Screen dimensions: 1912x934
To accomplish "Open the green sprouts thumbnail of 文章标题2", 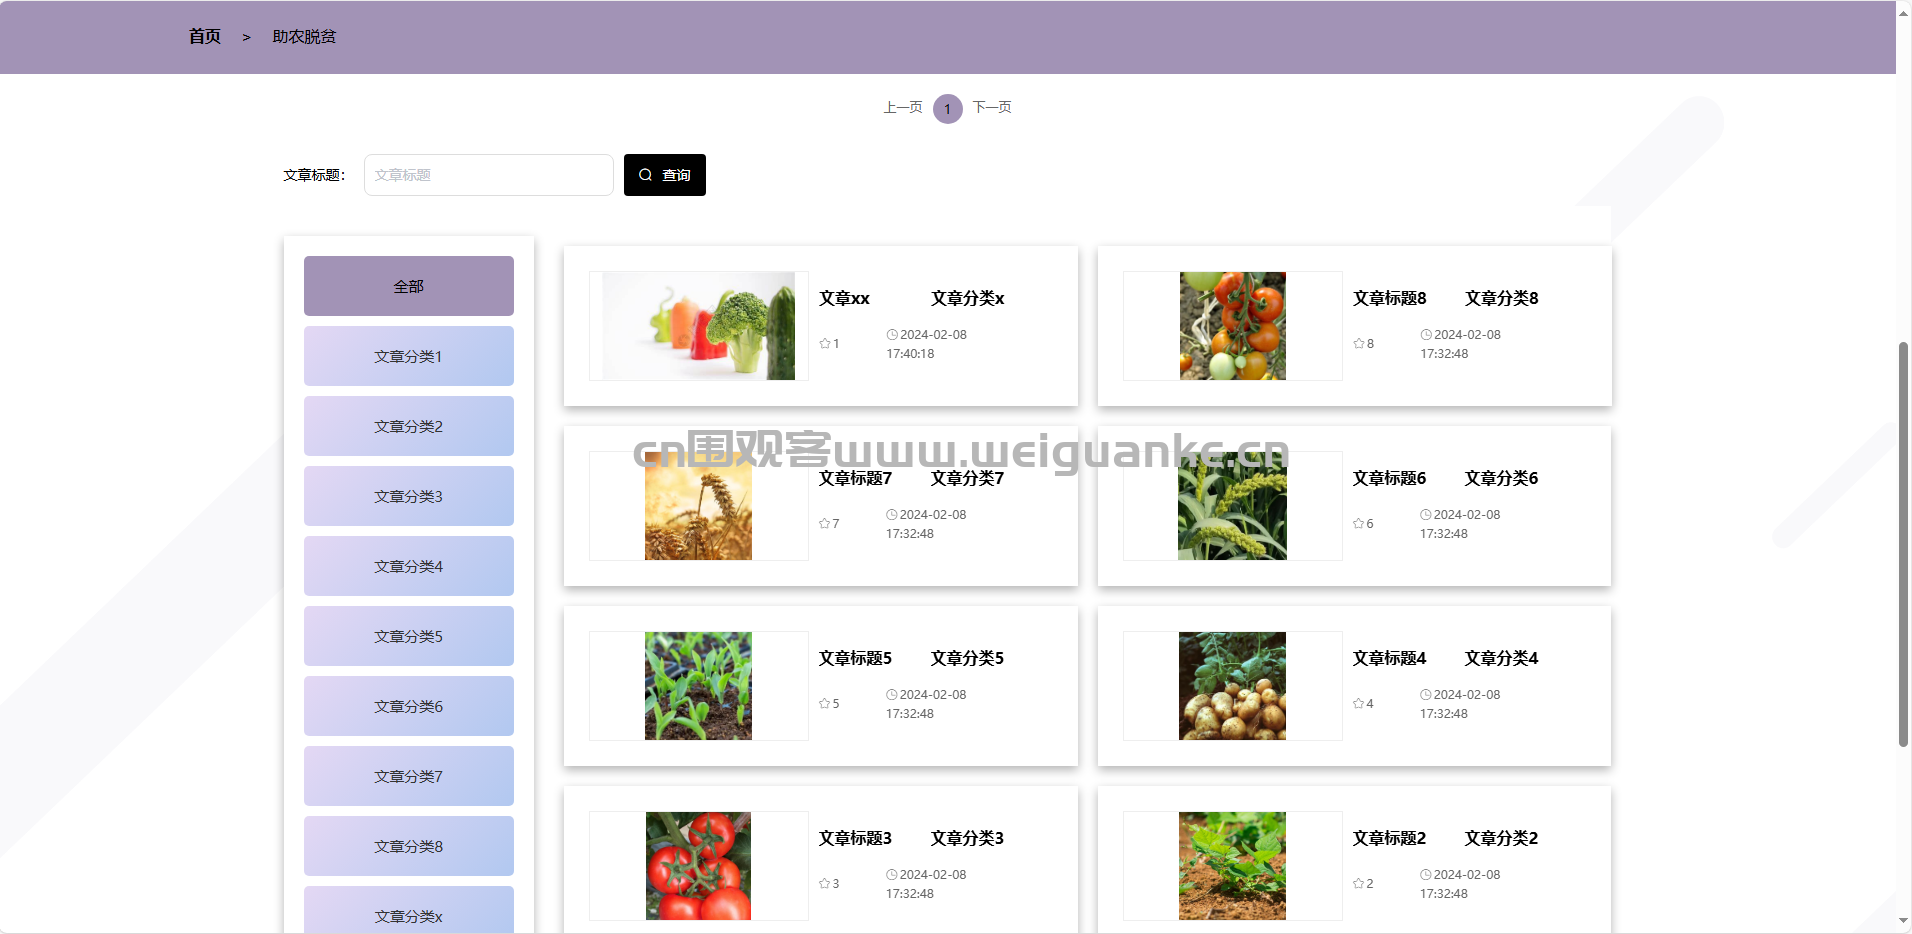I will 1232,866.
